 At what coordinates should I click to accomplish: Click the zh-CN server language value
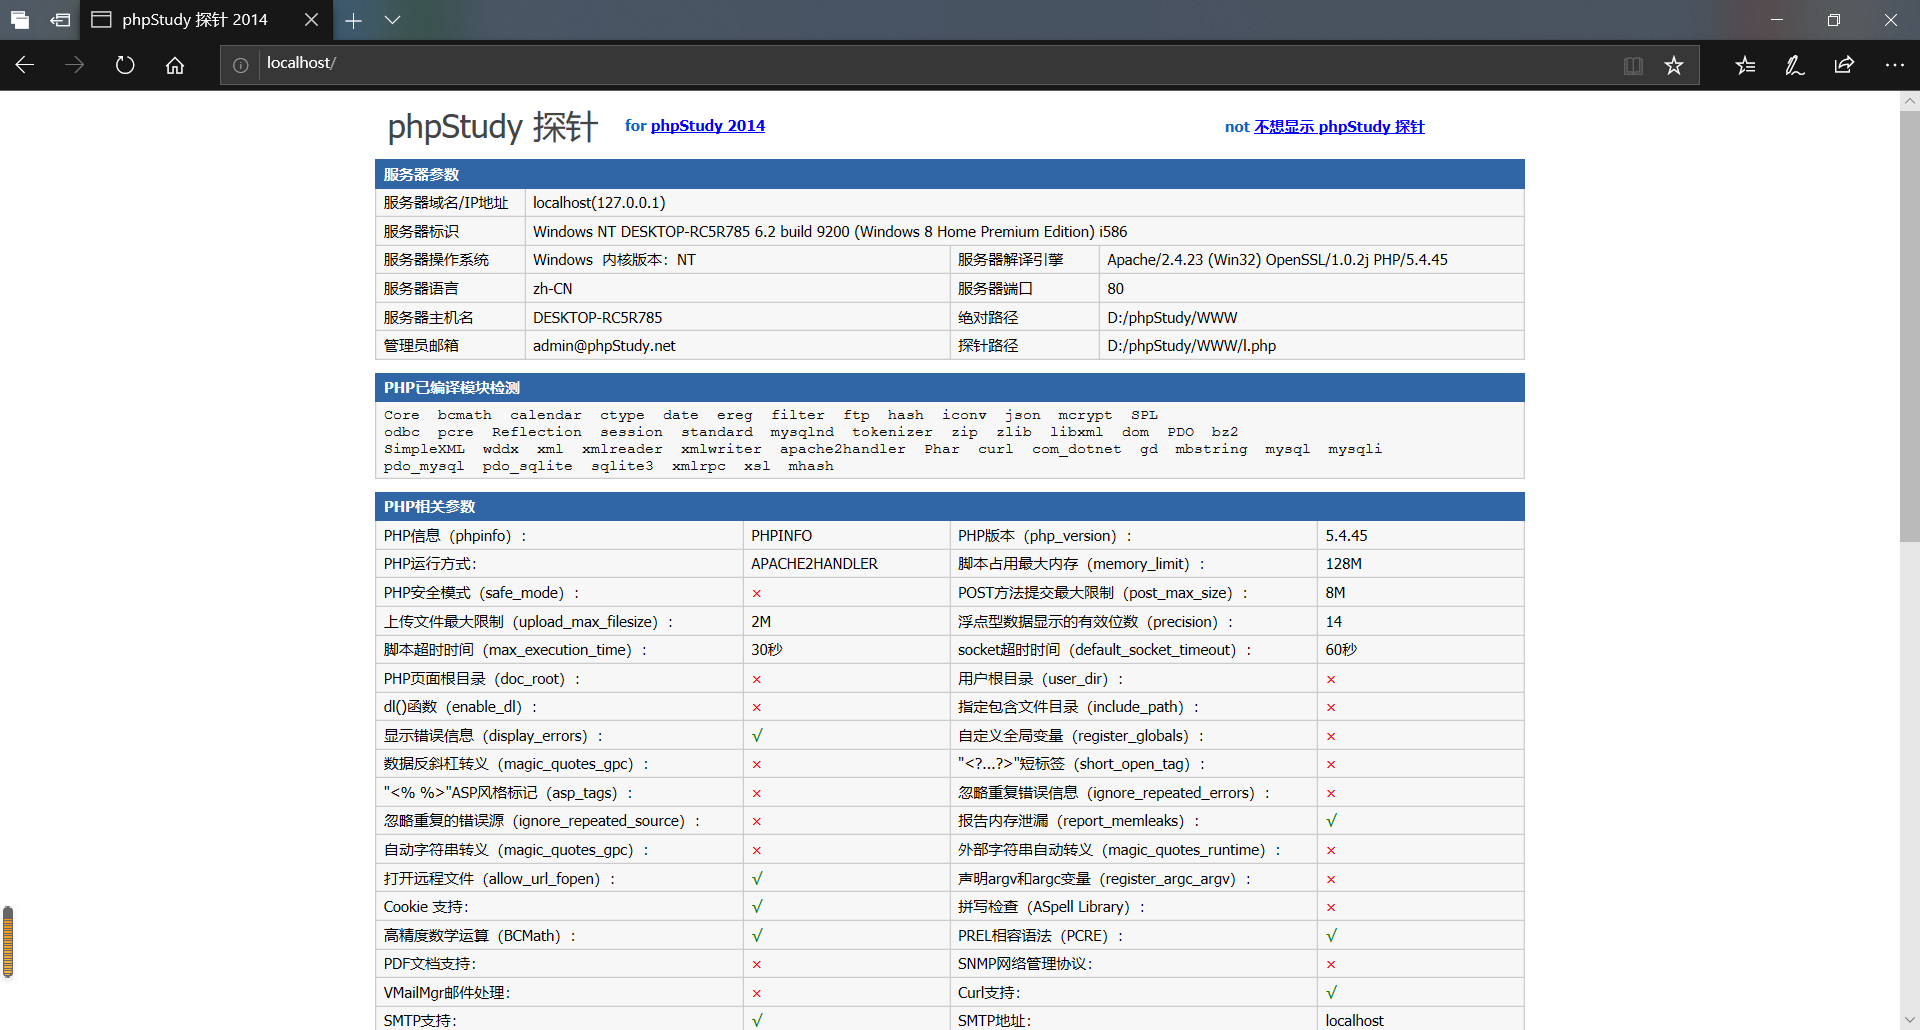553,289
